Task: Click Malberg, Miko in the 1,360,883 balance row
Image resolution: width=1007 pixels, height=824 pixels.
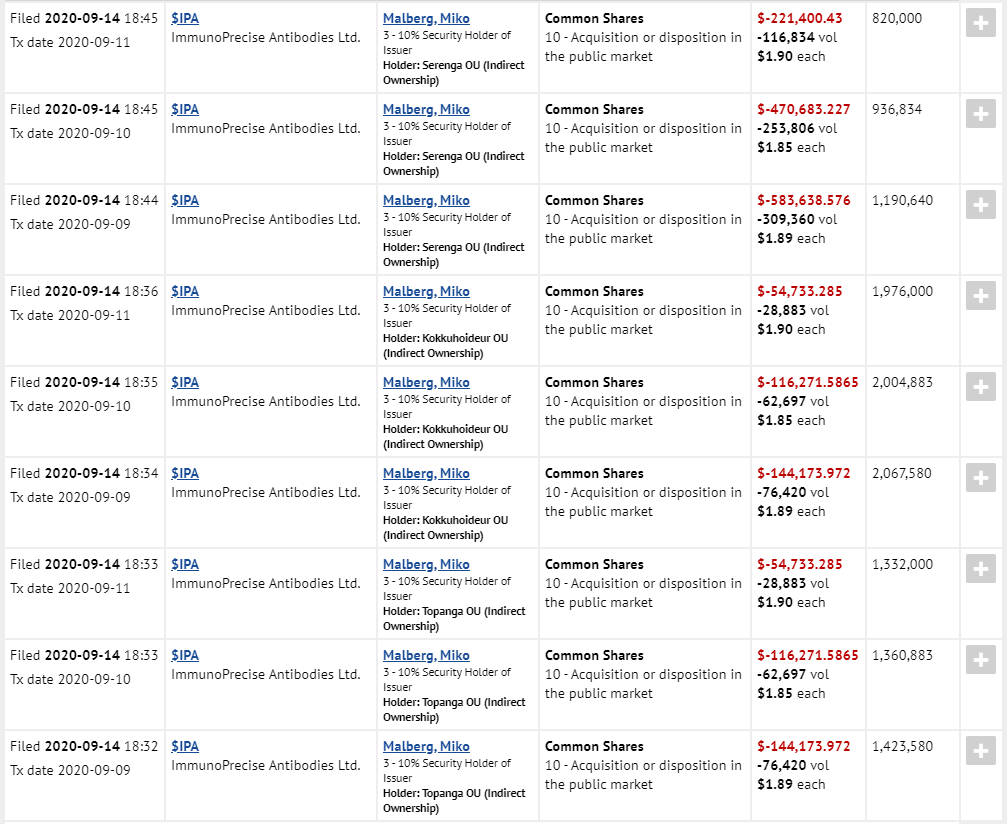Action: pyautogui.click(x=426, y=655)
